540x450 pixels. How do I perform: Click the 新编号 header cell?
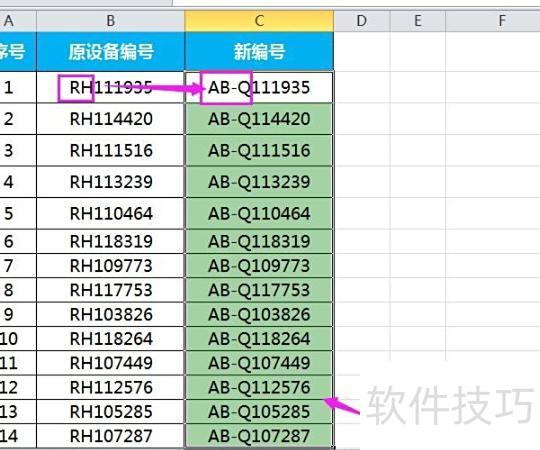(x=259, y=52)
